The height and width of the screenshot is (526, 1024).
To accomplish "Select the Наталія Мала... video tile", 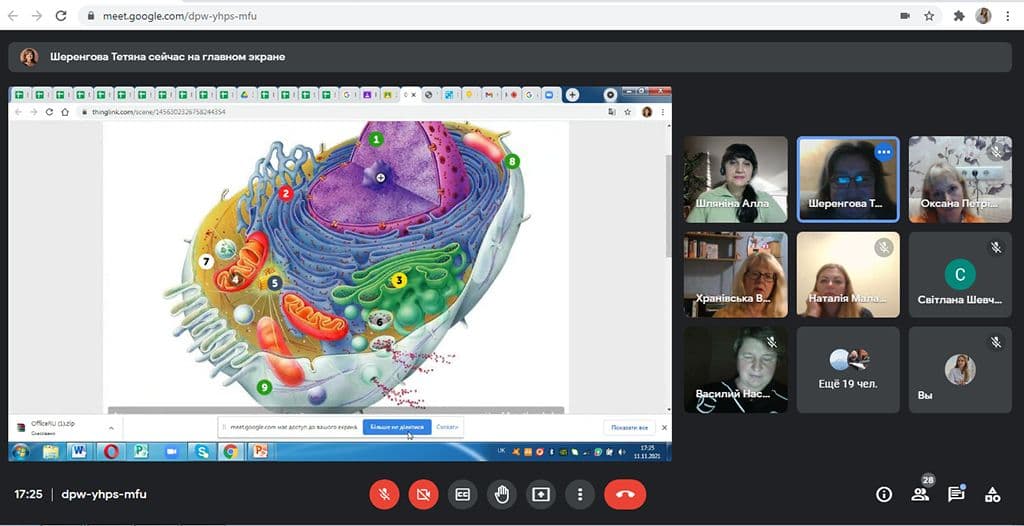I will (848, 274).
